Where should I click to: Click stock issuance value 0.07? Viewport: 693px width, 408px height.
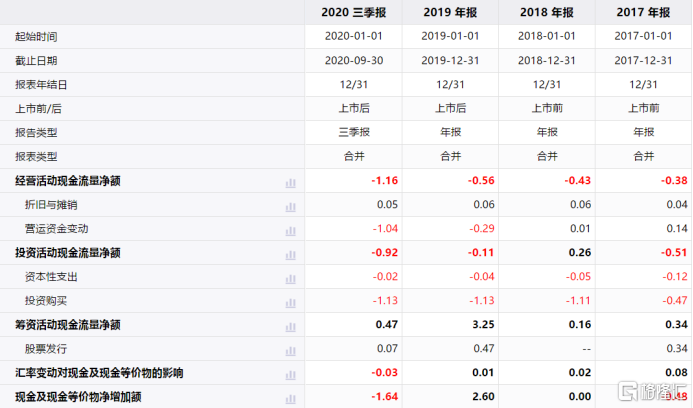point(387,349)
